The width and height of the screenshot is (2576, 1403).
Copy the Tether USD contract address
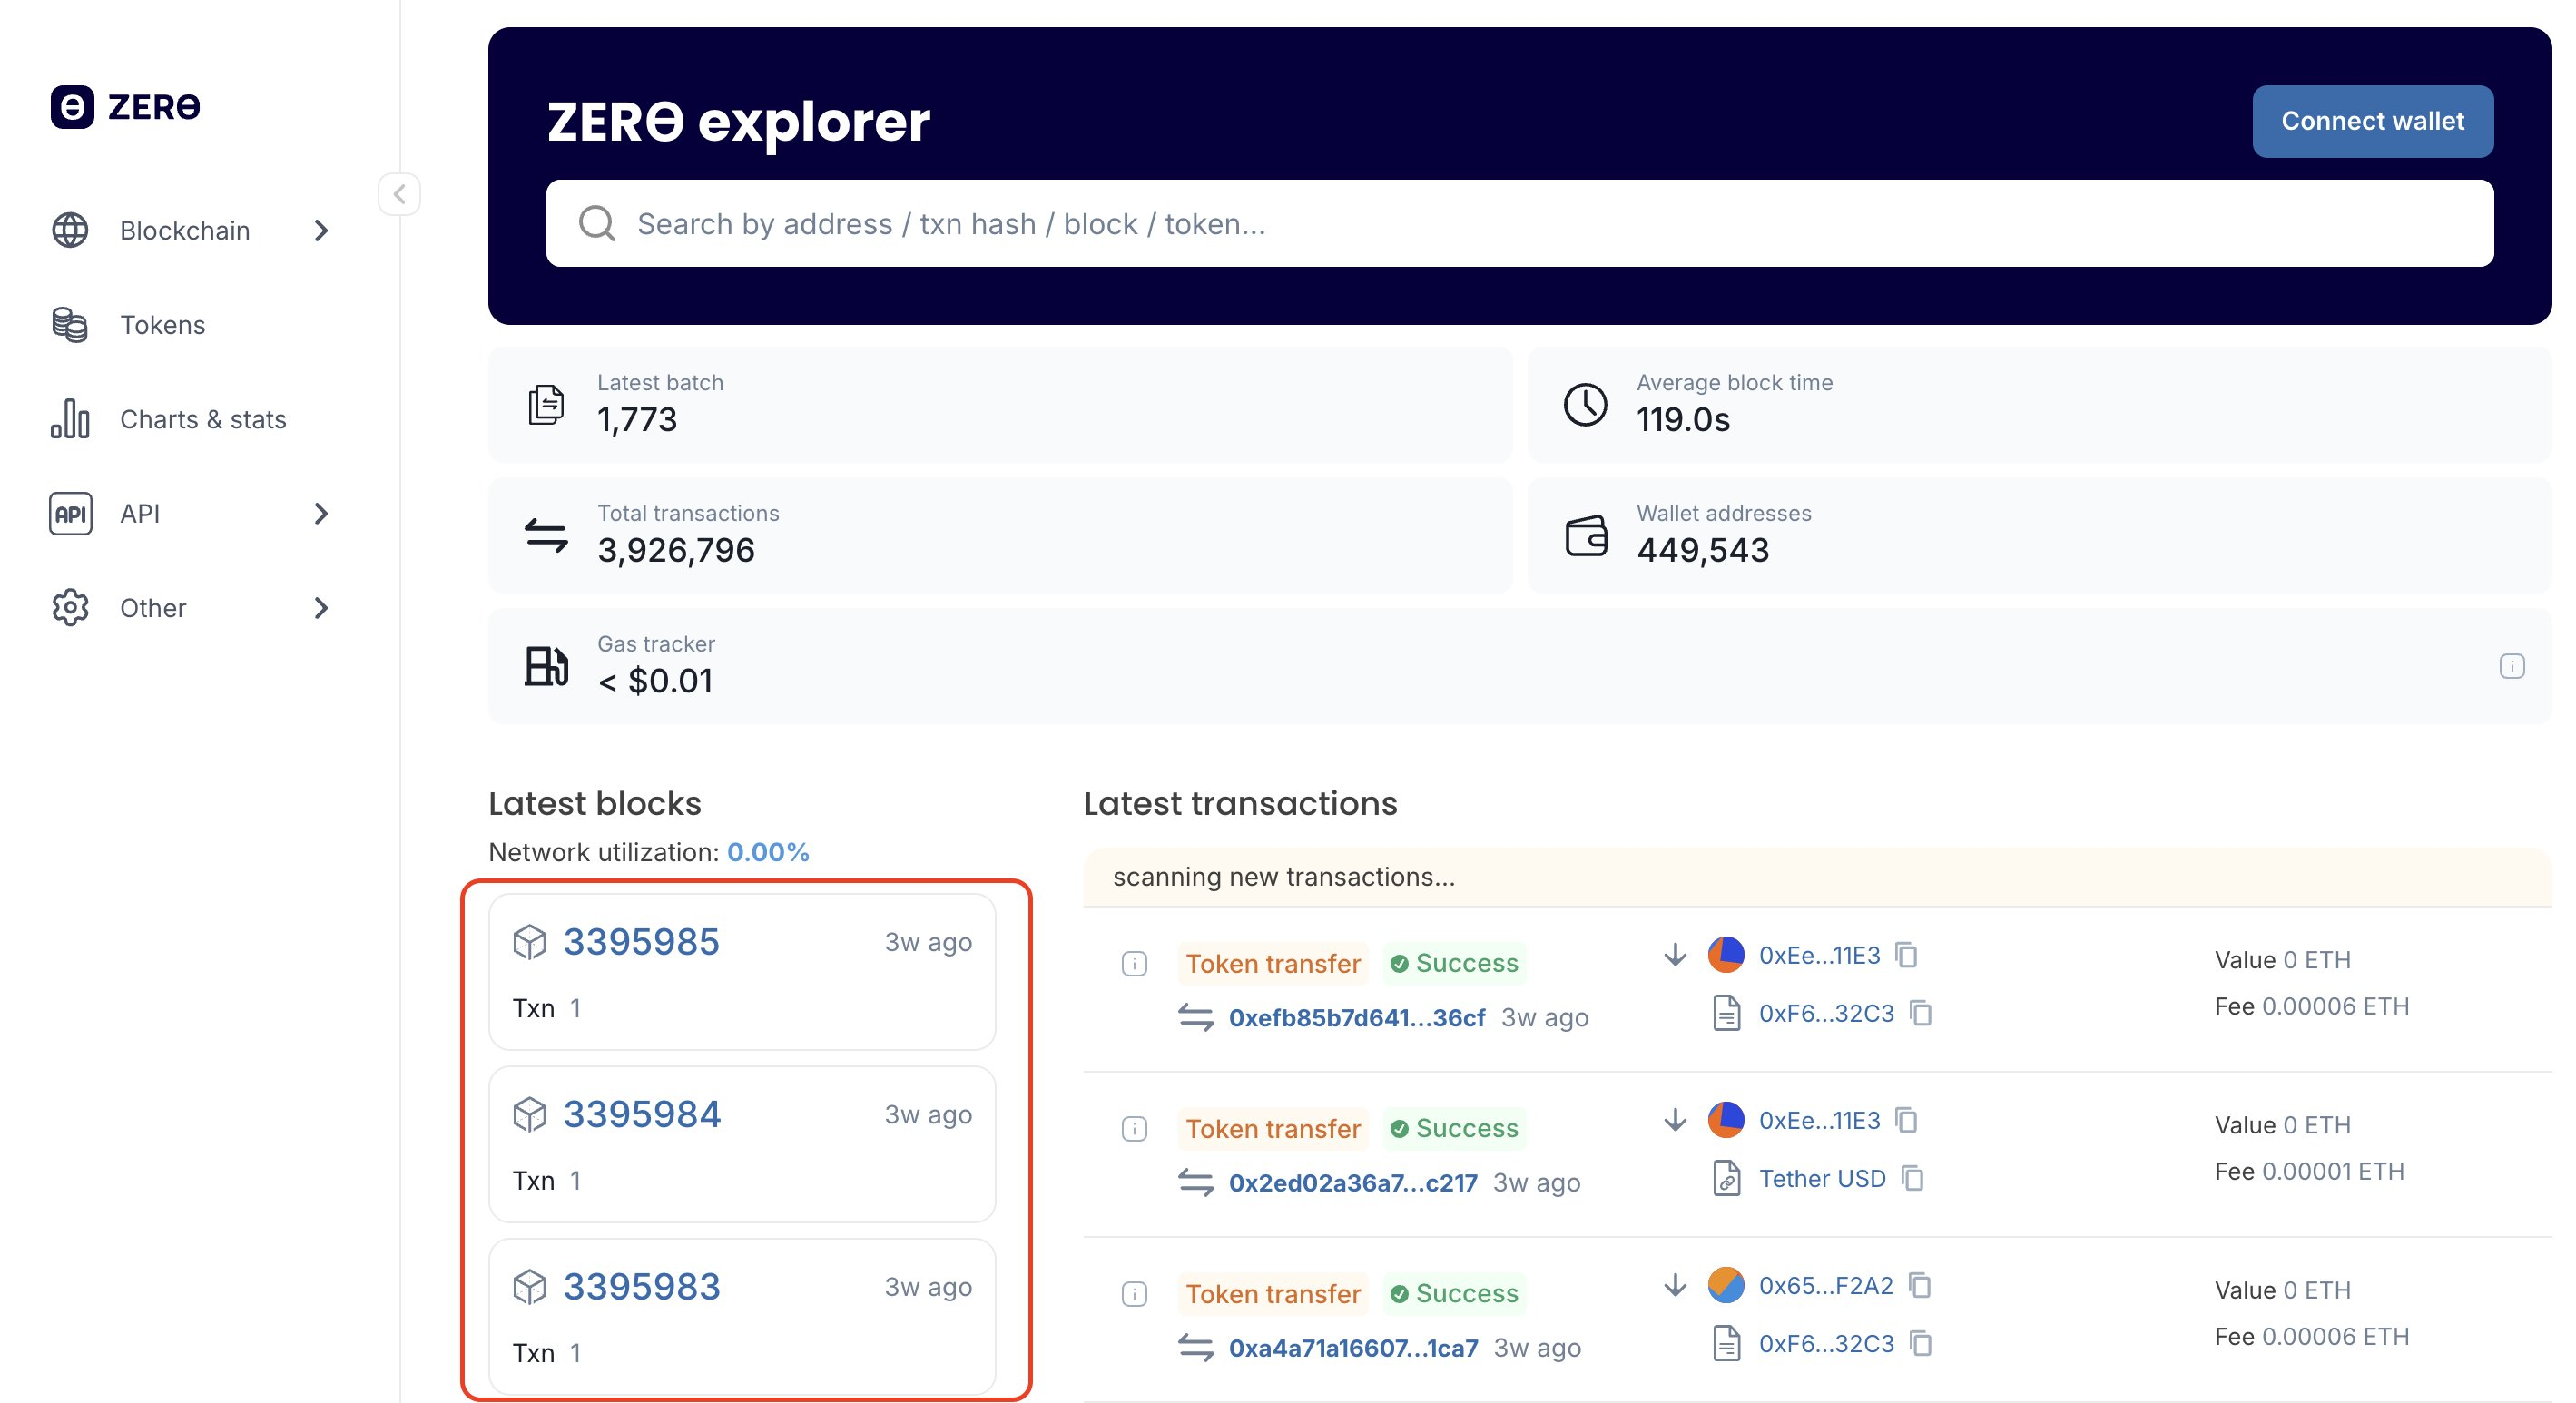[1912, 1178]
